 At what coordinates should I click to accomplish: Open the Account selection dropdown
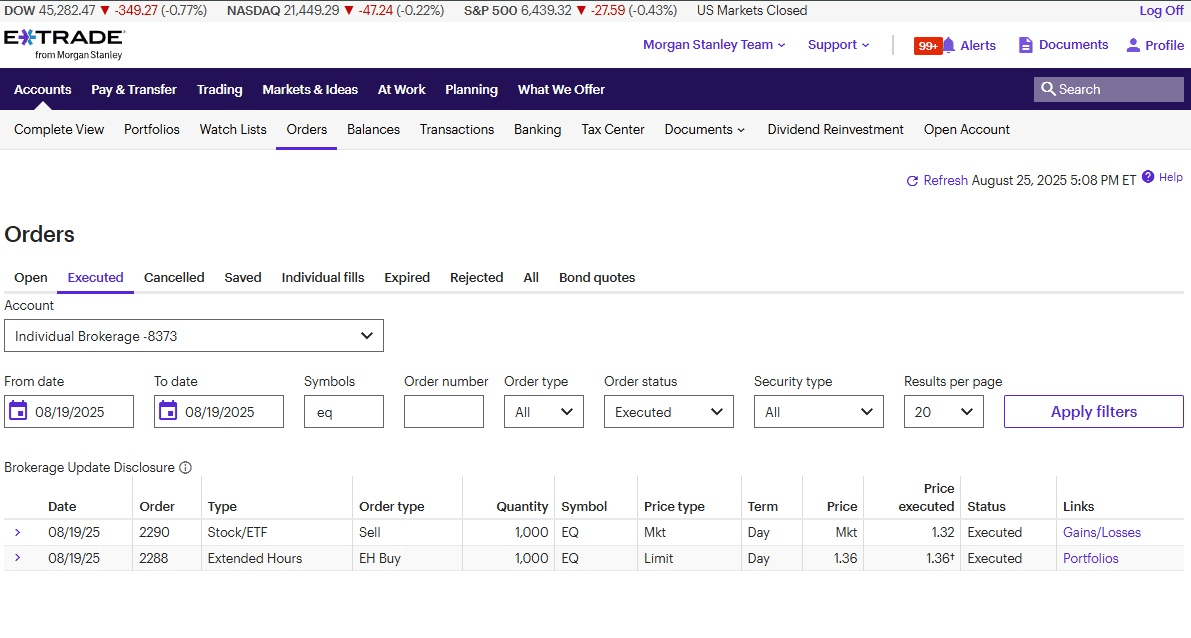tap(194, 336)
